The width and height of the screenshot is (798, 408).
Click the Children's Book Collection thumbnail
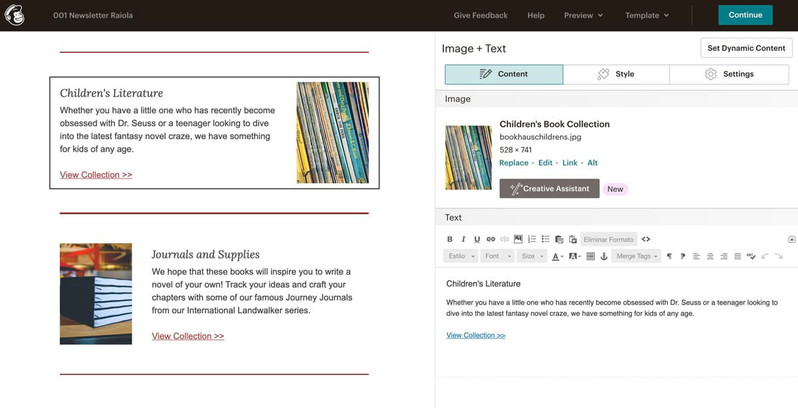pyautogui.click(x=468, y=157)
